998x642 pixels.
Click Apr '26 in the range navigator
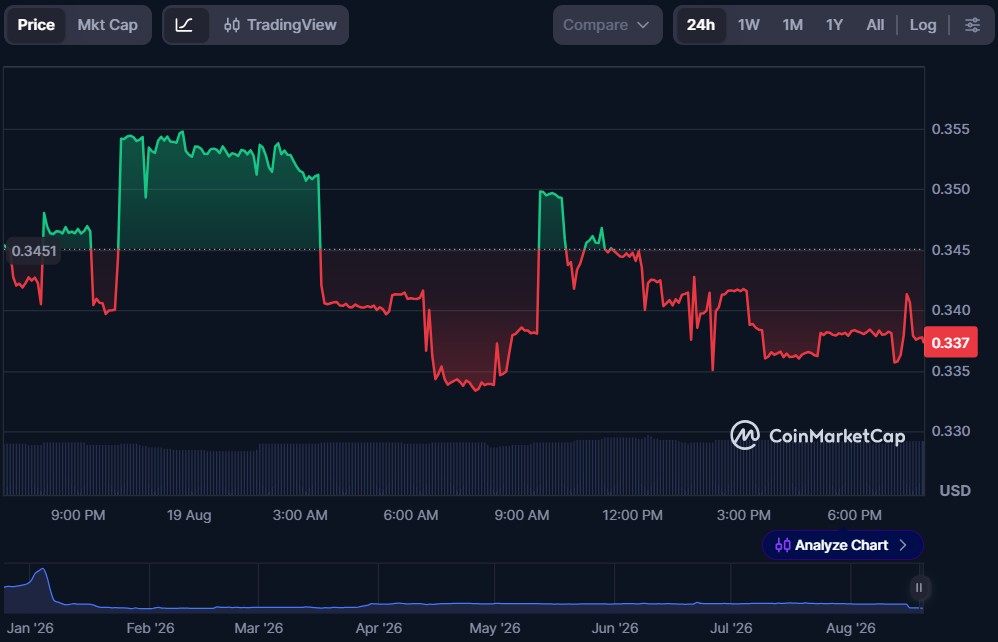[x=379, y=628]
